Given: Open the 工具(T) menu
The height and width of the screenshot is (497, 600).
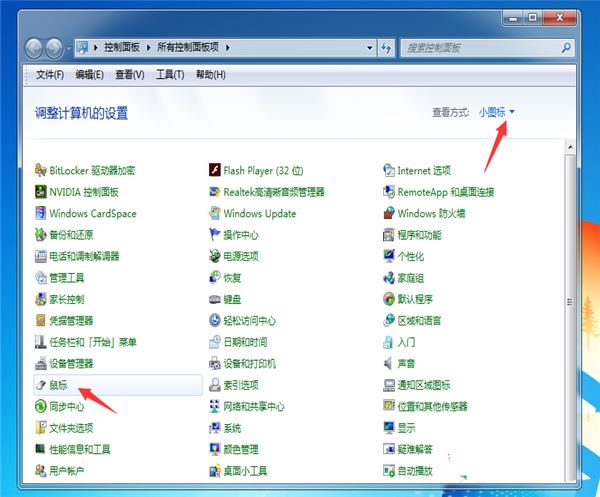Looking at the screenshot, I should (170, 75).
